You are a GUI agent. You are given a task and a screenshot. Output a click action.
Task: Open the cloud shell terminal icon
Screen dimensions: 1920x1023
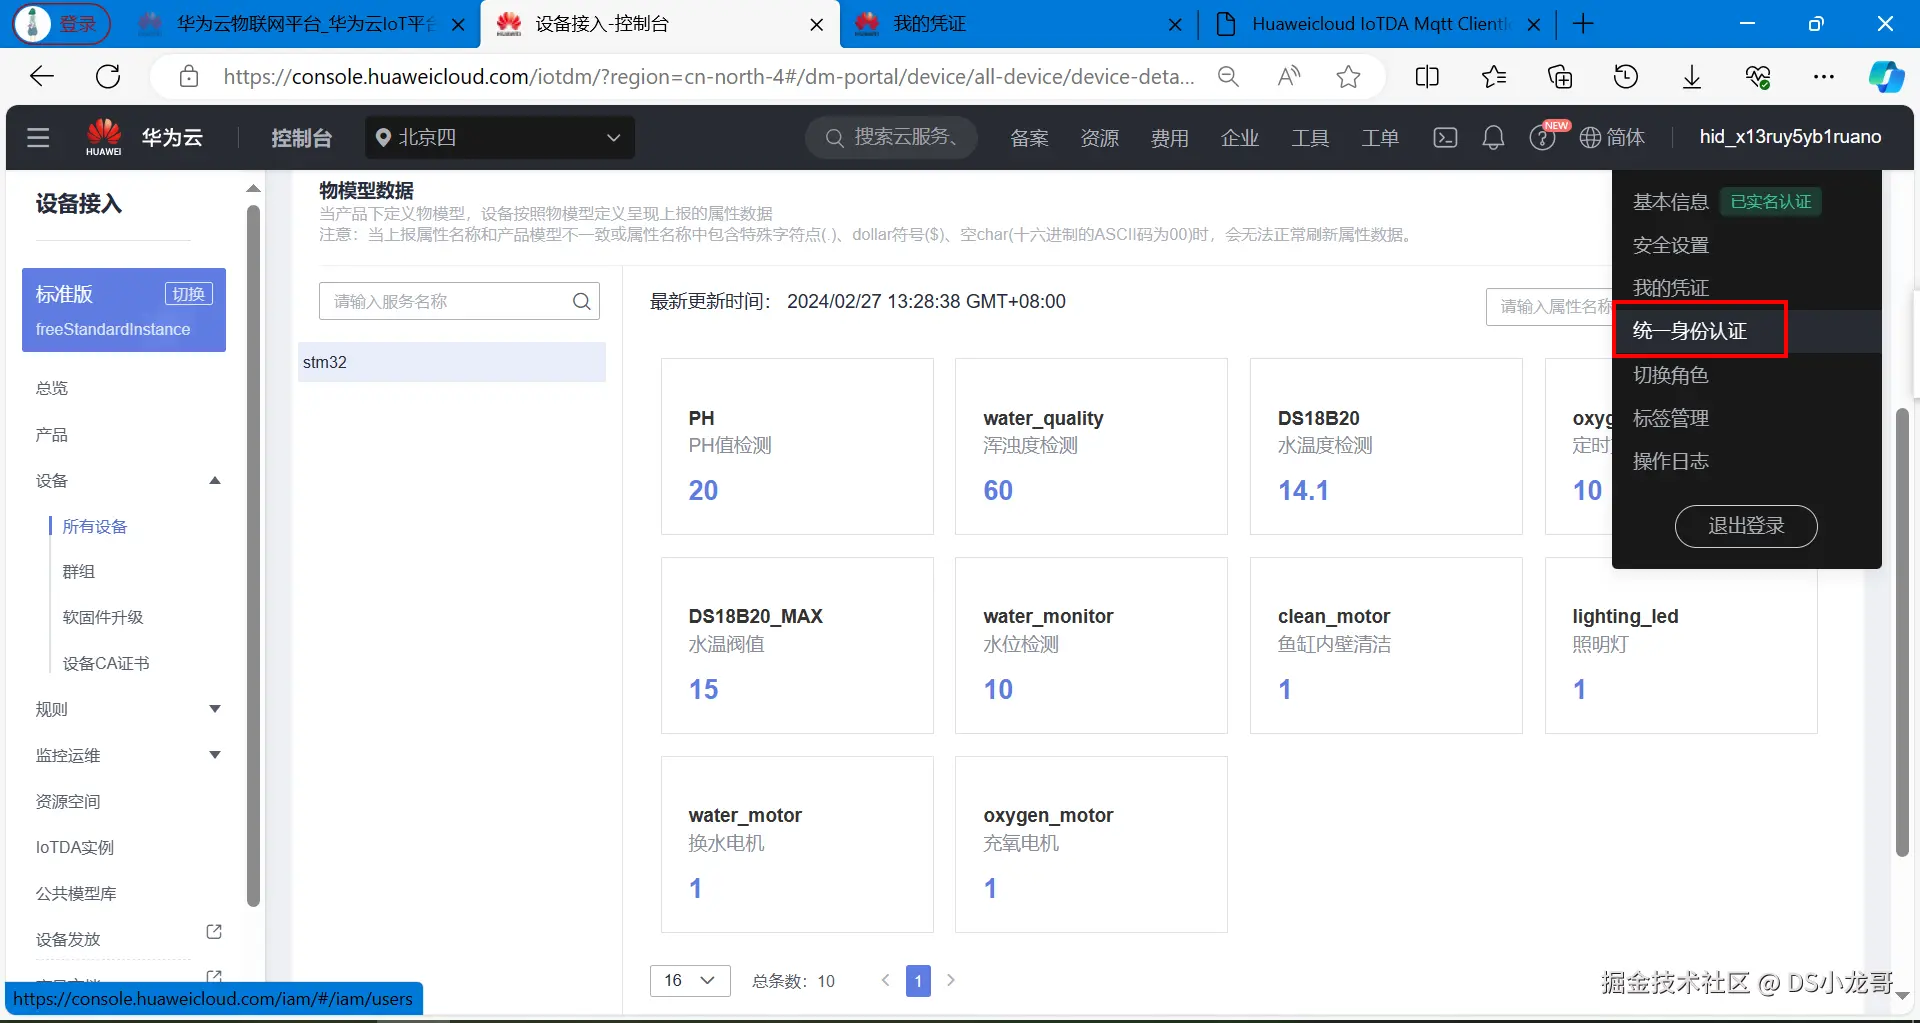click(1445, 137)
